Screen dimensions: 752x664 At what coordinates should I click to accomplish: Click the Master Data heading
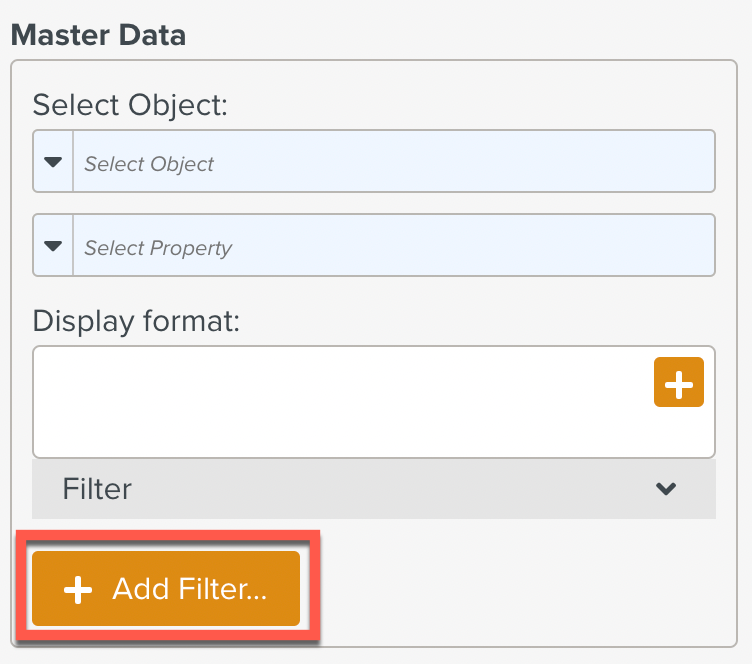click(98, 35)
